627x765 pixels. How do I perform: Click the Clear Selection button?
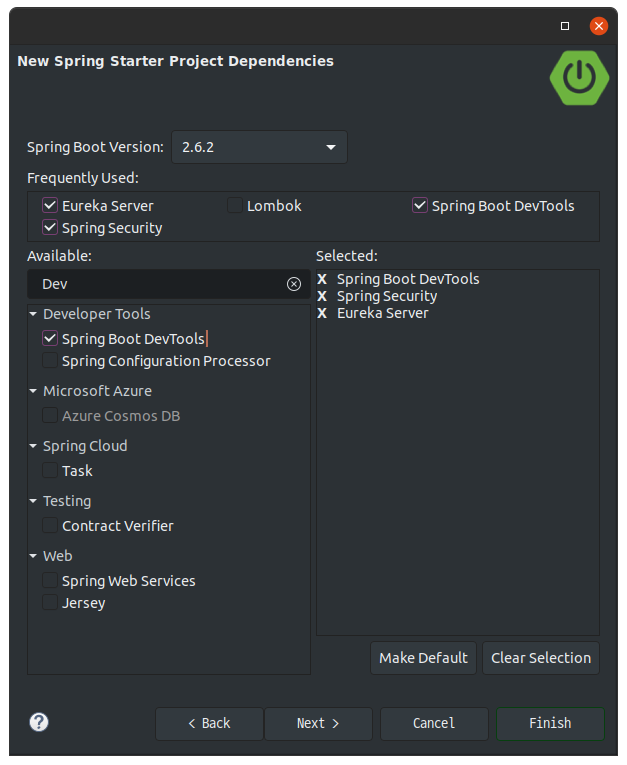(541, 658)
